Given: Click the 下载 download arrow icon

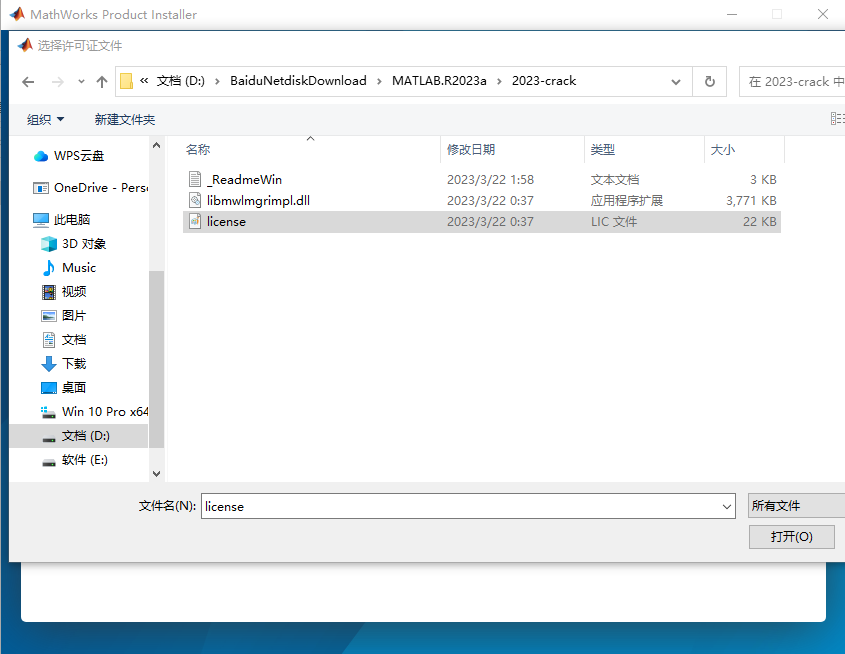Looking at the screenshot, I should click(49, 364).
